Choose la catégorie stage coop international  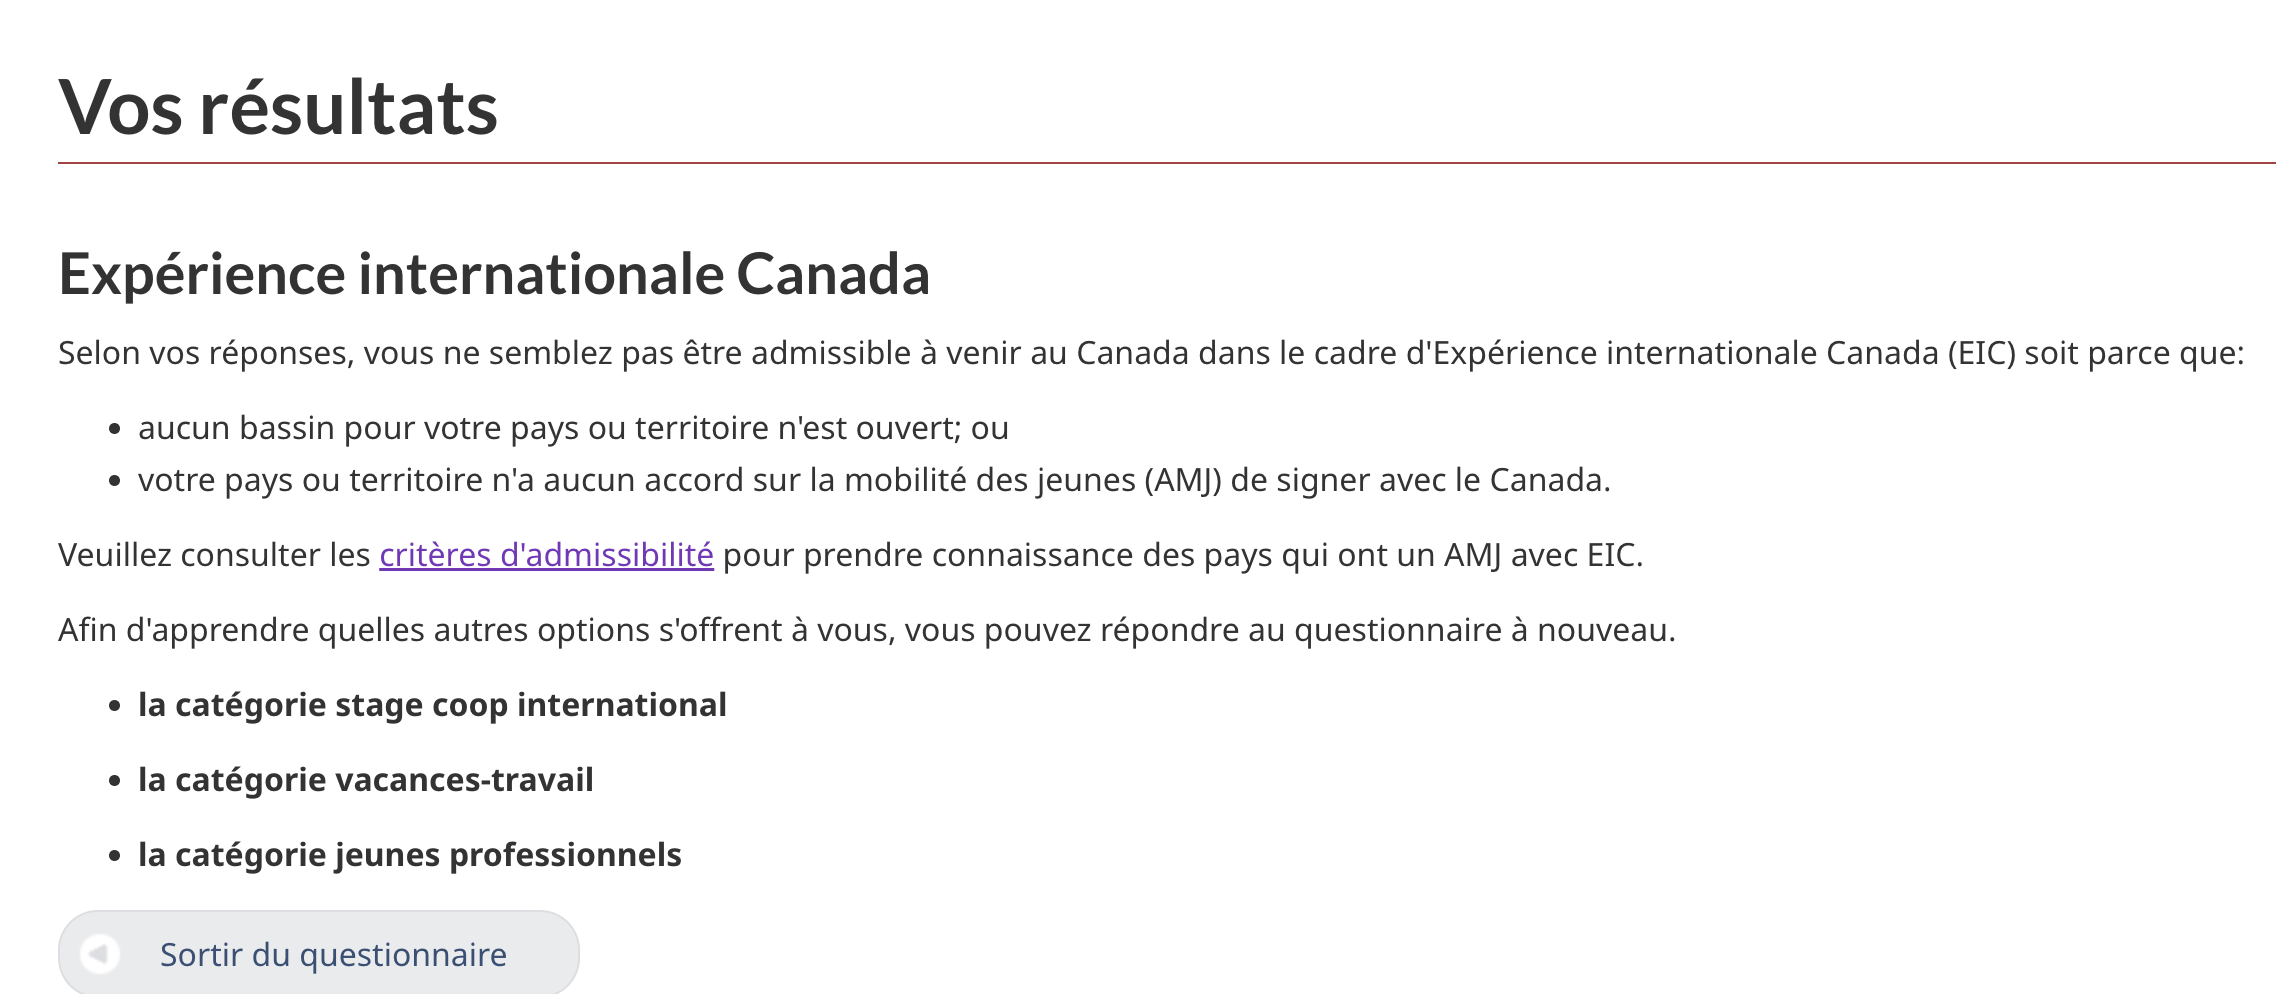(432, 705)
